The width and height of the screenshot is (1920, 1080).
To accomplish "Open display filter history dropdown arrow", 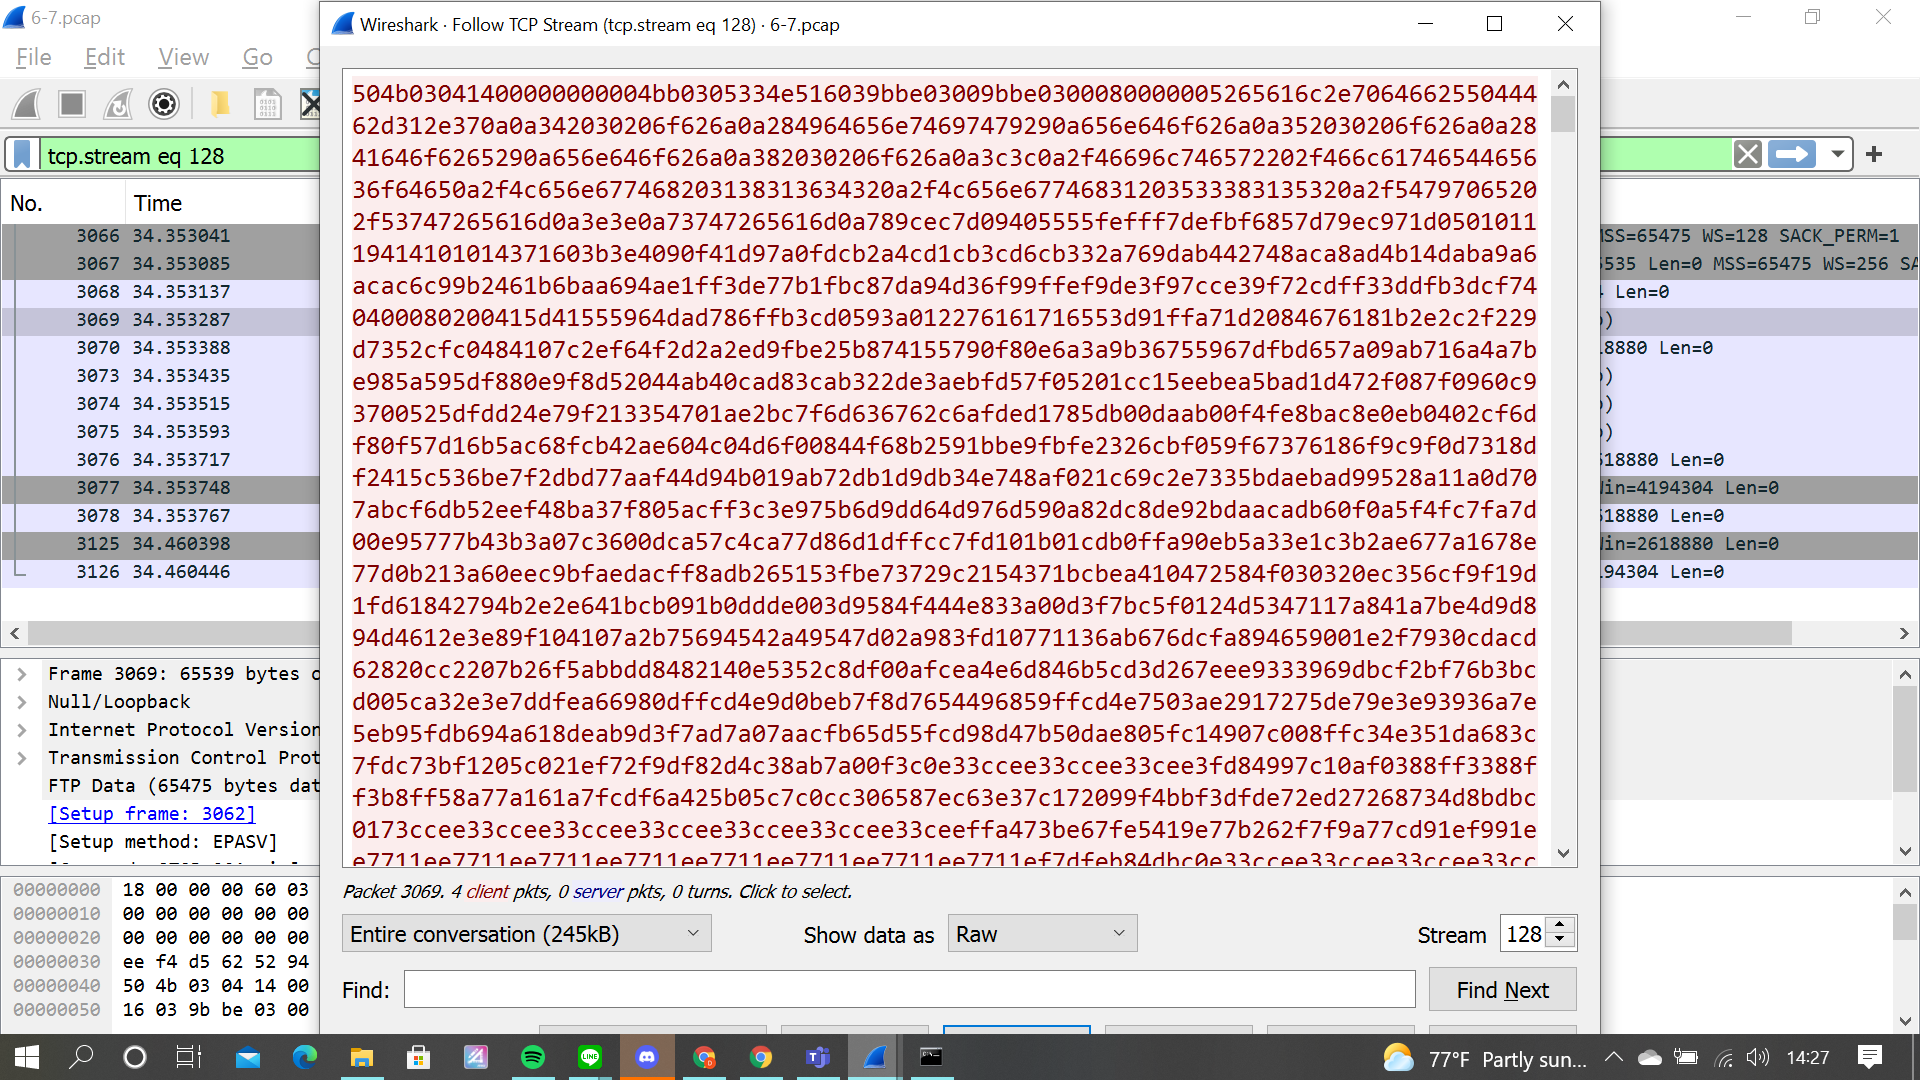I will click(1837, 155).
